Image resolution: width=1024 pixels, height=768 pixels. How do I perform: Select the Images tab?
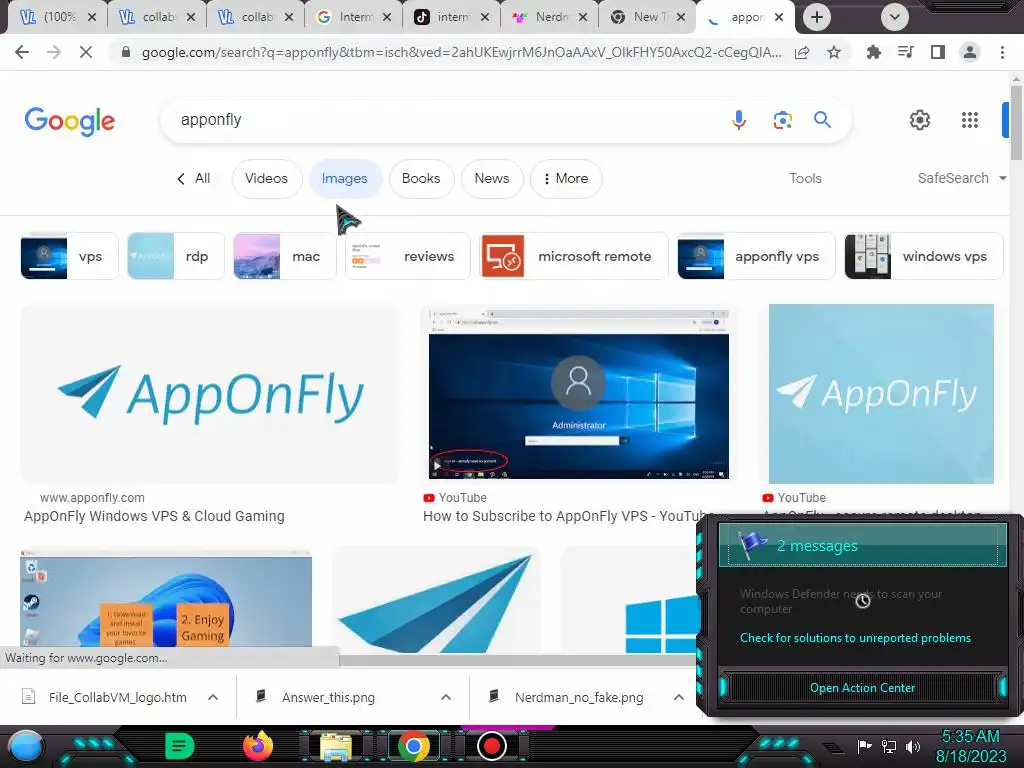pos(345,178)
